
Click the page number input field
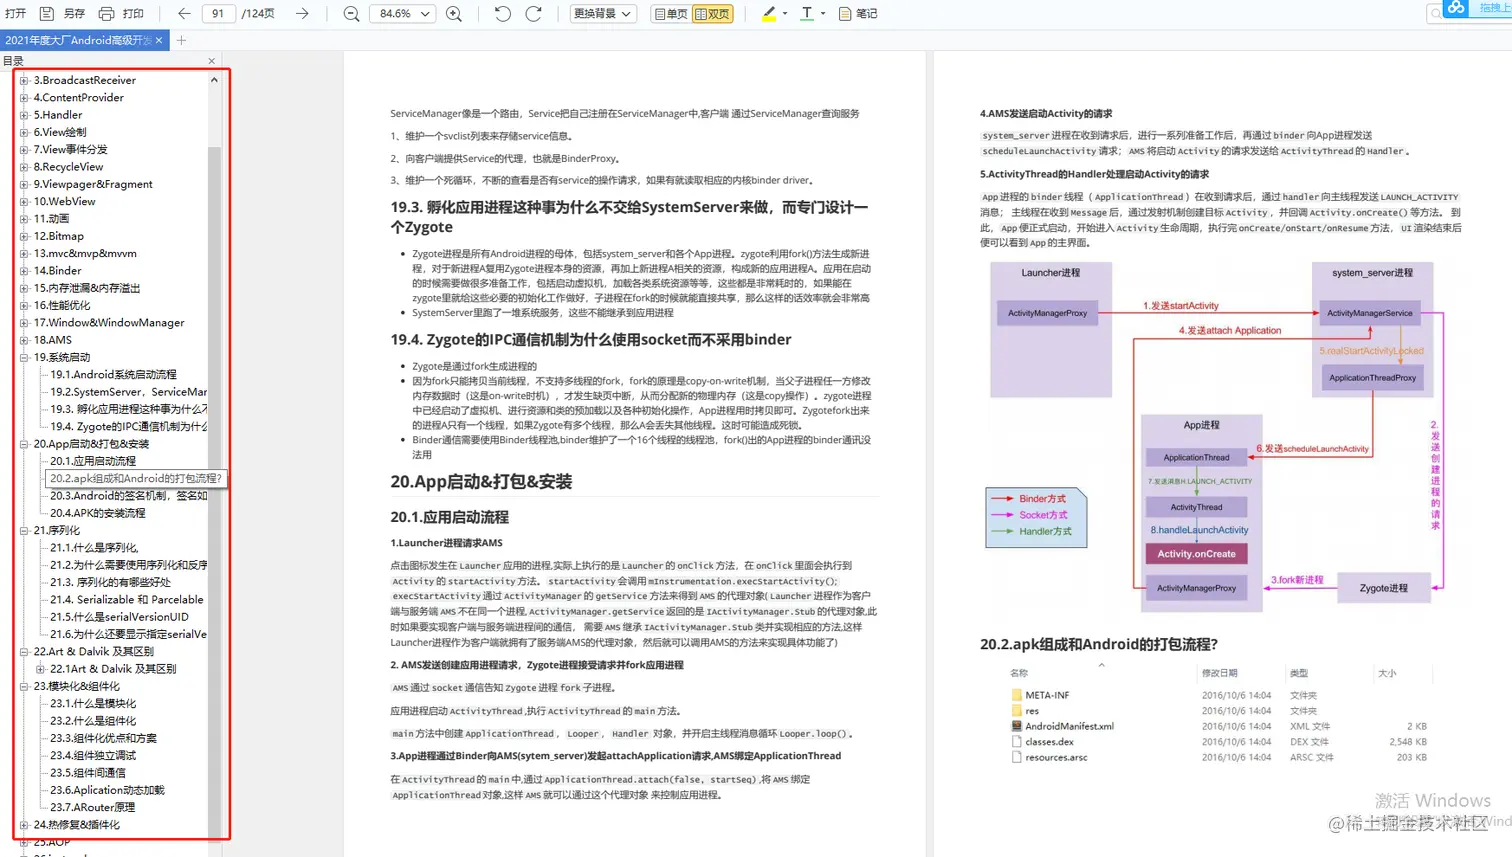click(218, 14)
